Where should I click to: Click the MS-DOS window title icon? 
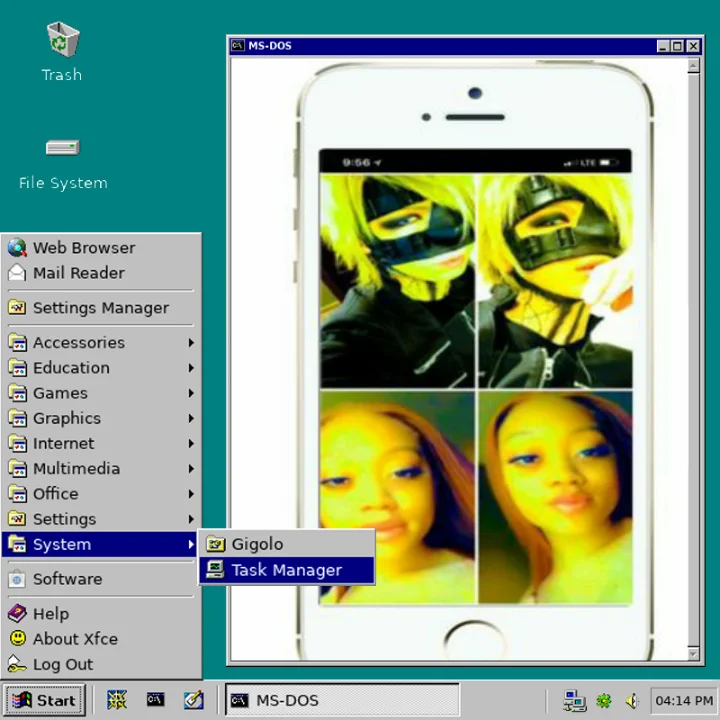pos(238,45)
